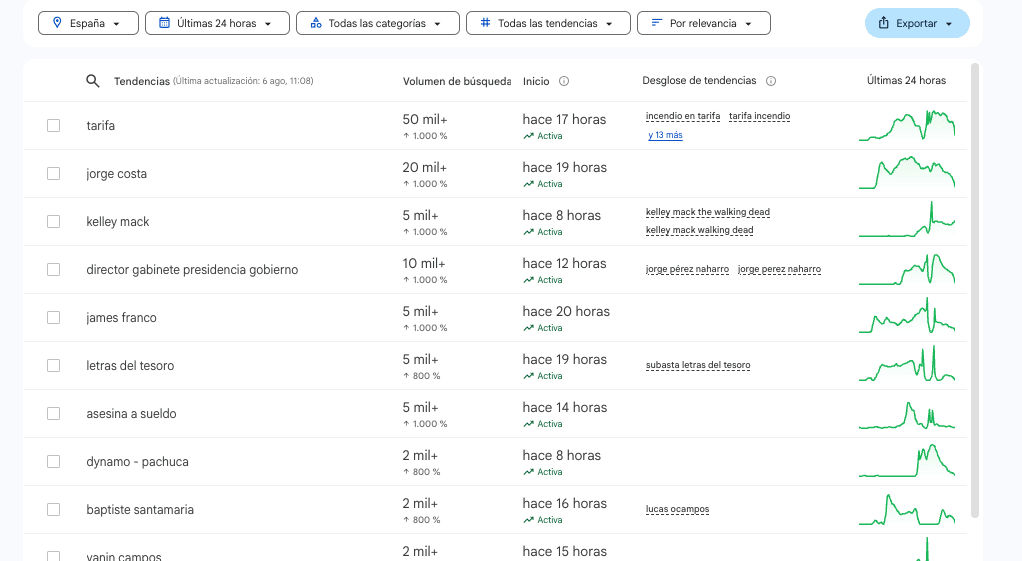Click the Activa trend arrow icon in tarifa row

coord(529,136)
